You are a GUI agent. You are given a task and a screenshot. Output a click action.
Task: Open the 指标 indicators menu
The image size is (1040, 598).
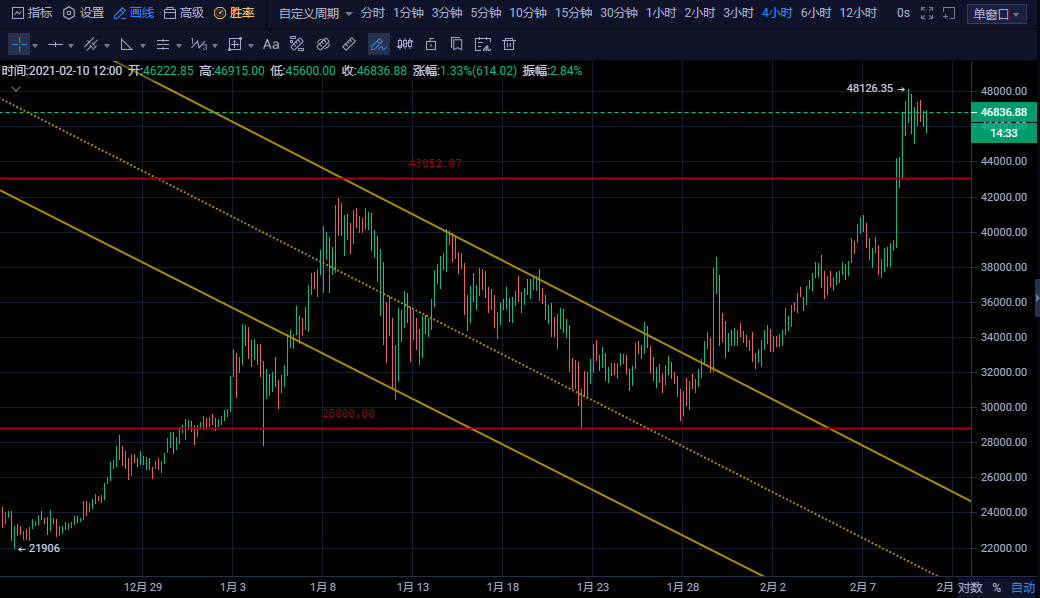coord(32,13)
